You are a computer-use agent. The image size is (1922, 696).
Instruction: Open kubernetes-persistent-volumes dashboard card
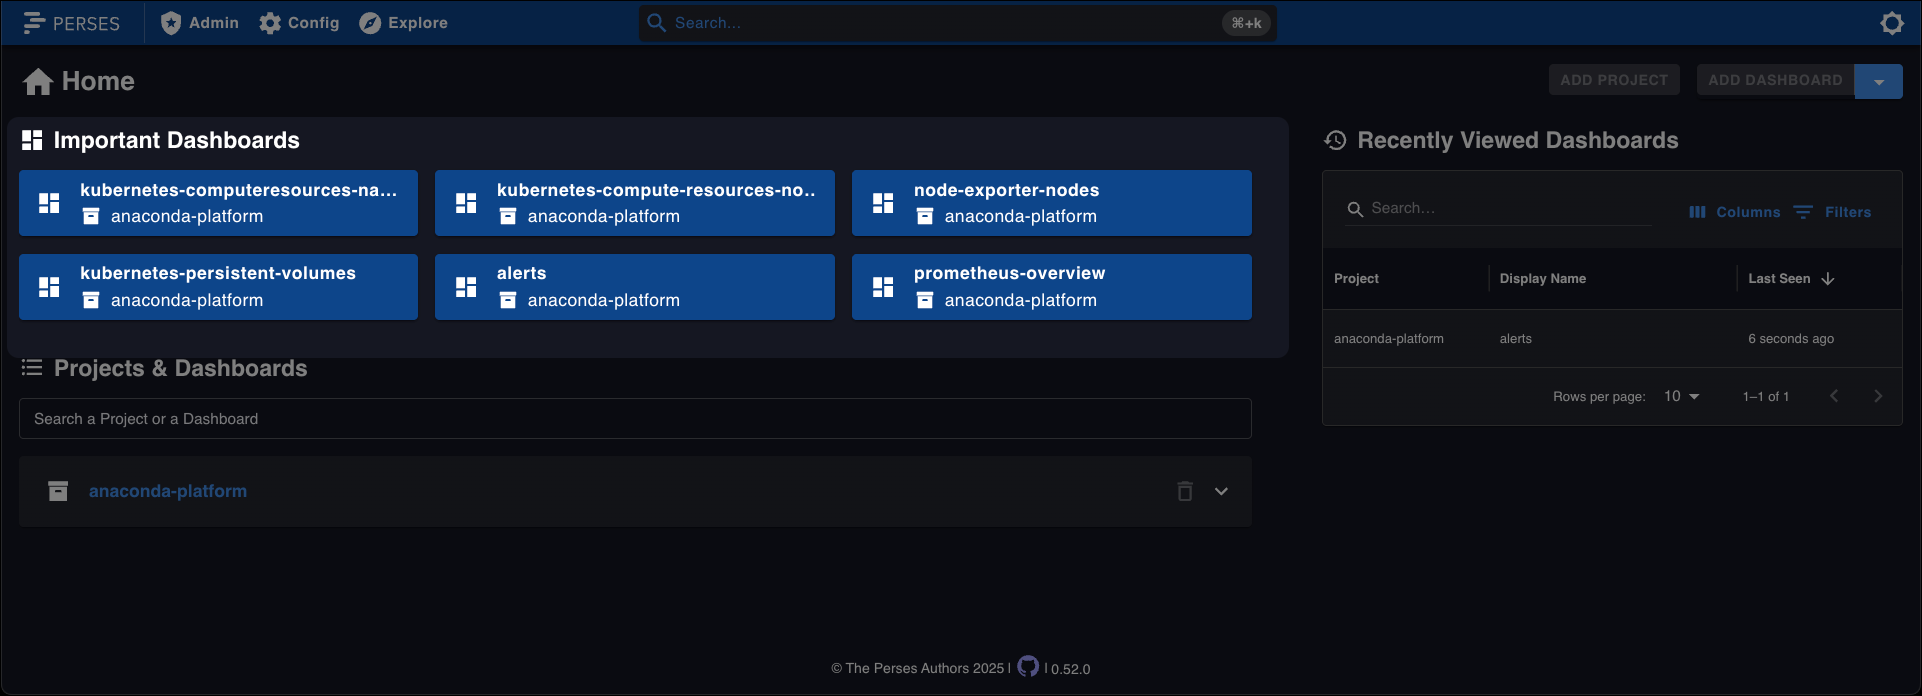218,287
